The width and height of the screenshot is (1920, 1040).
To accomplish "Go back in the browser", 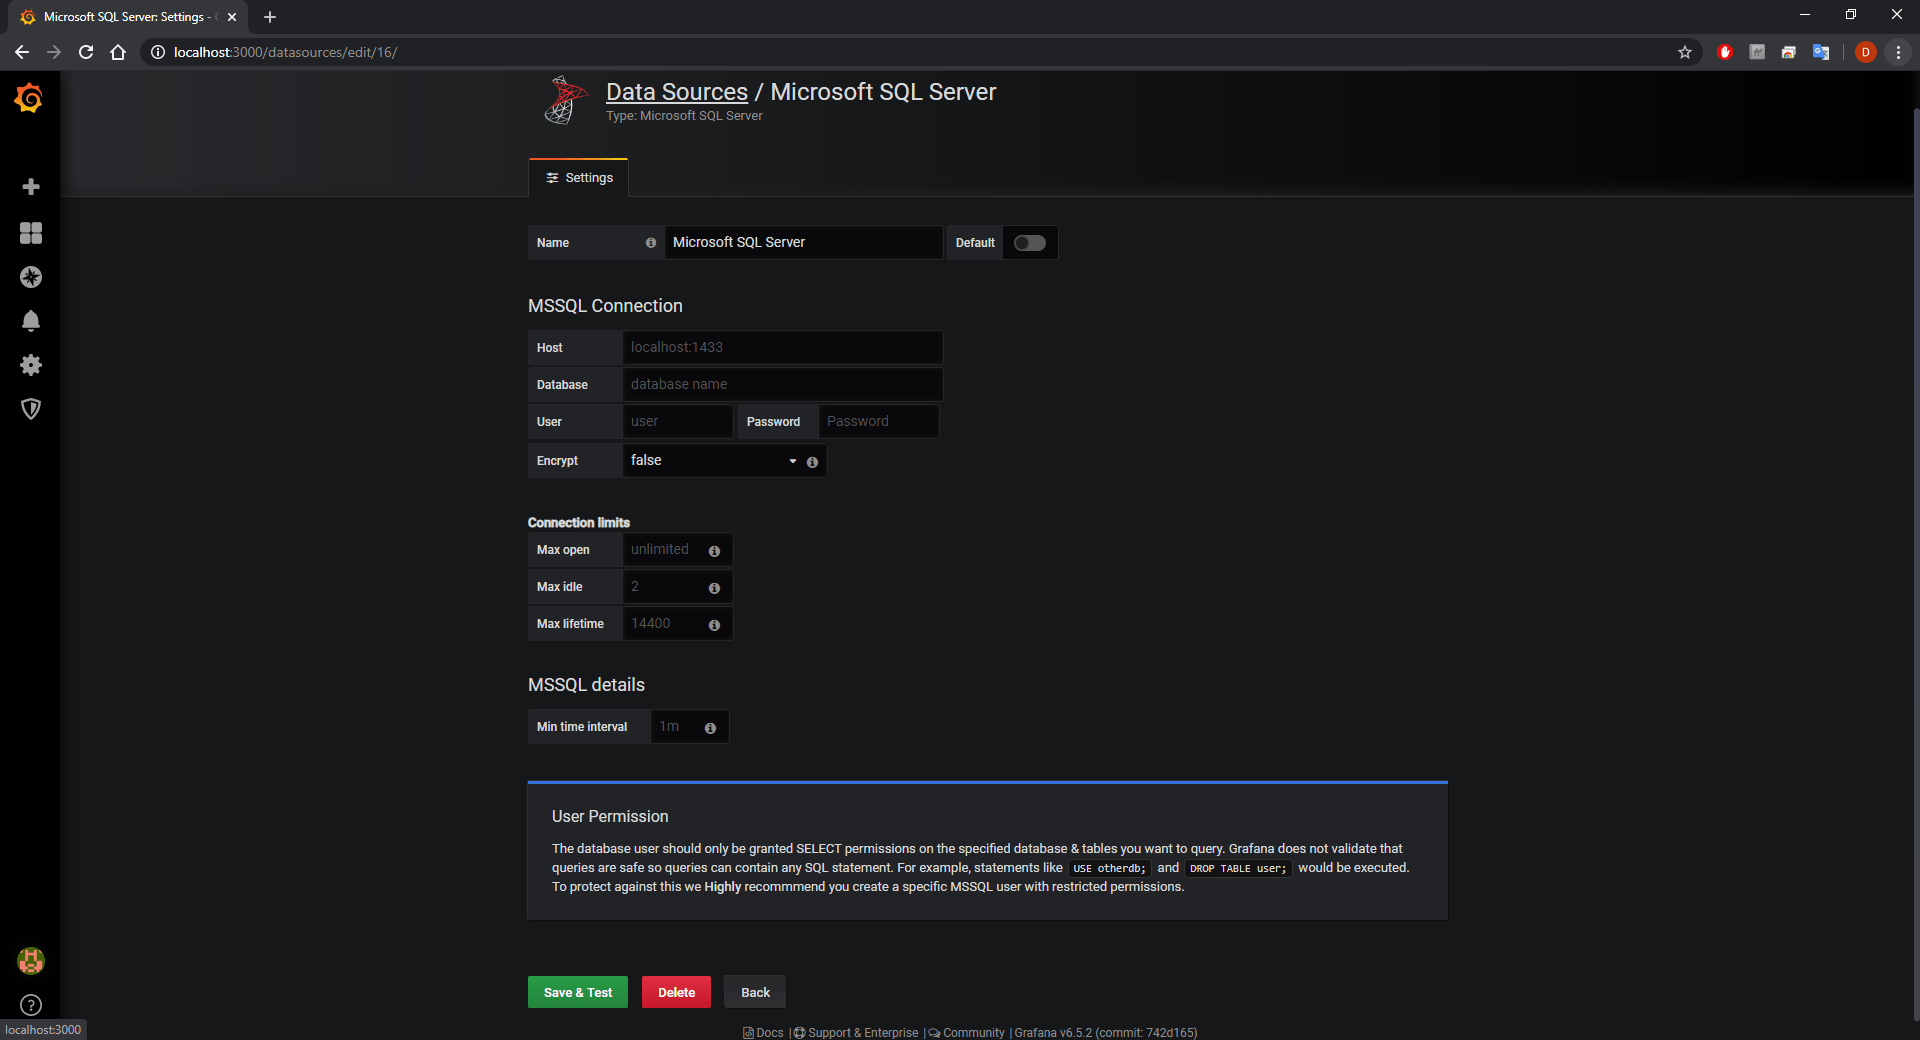I will tap(22, 52).
